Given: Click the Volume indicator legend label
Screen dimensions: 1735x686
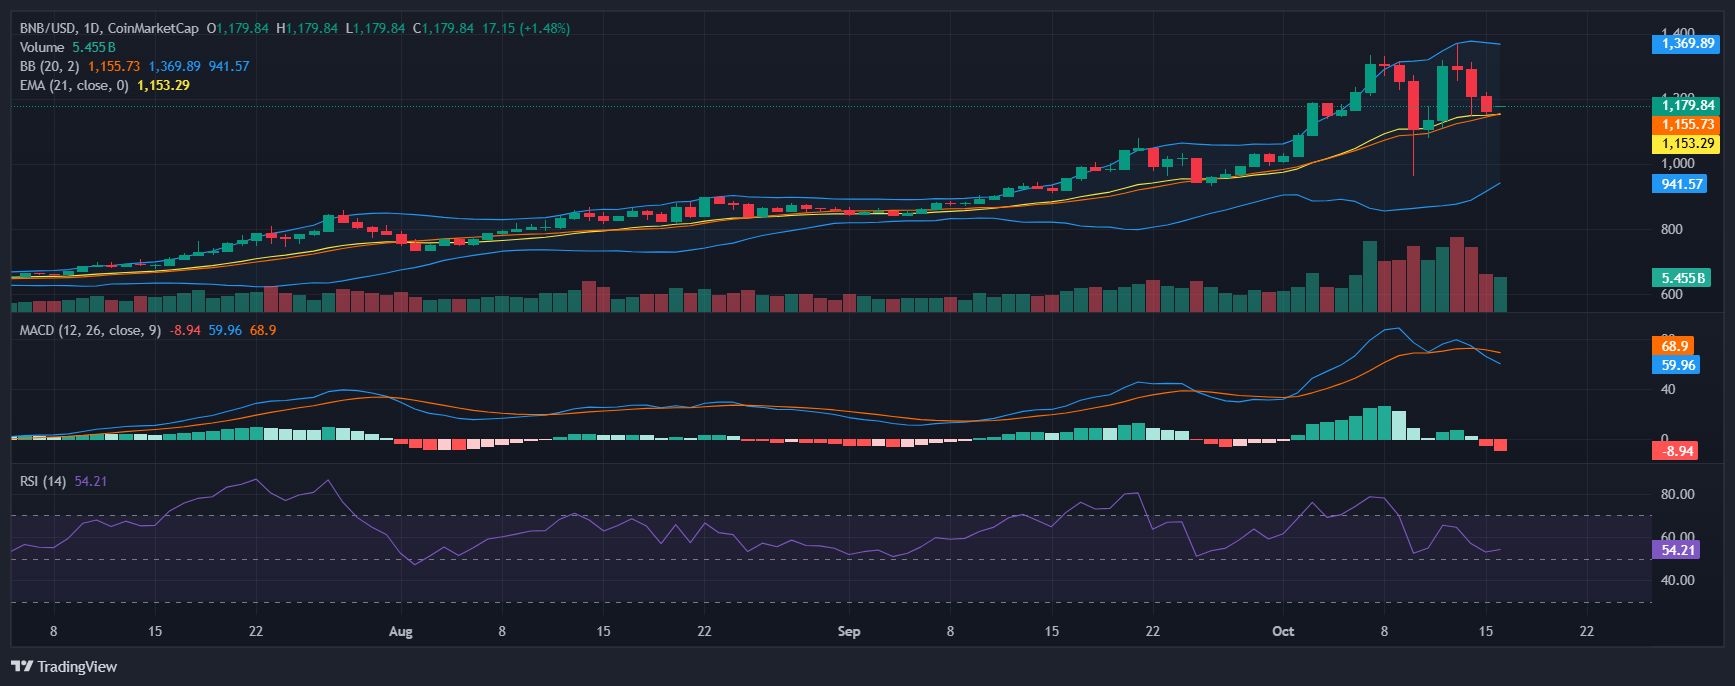Looking at the screenshot, I should click(x=42, y=47).
